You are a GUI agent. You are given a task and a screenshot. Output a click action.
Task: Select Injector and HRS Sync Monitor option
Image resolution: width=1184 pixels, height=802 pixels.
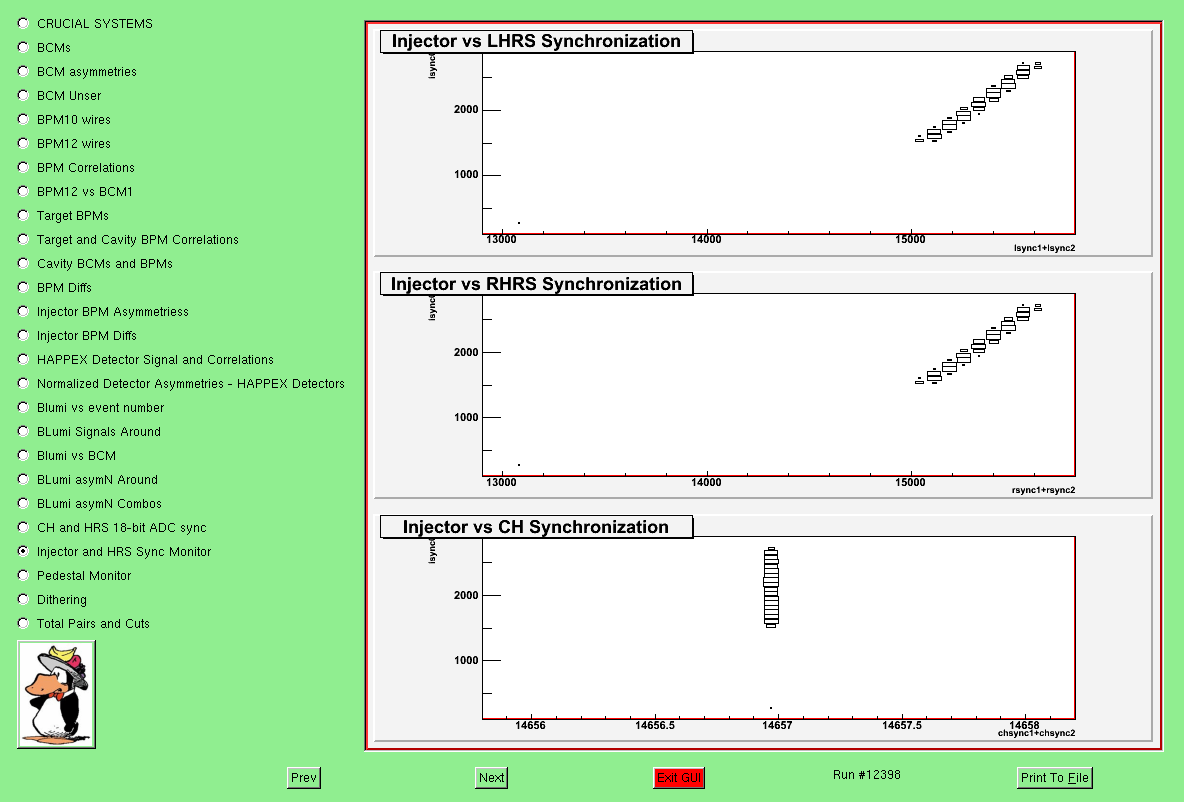point(23,551)
